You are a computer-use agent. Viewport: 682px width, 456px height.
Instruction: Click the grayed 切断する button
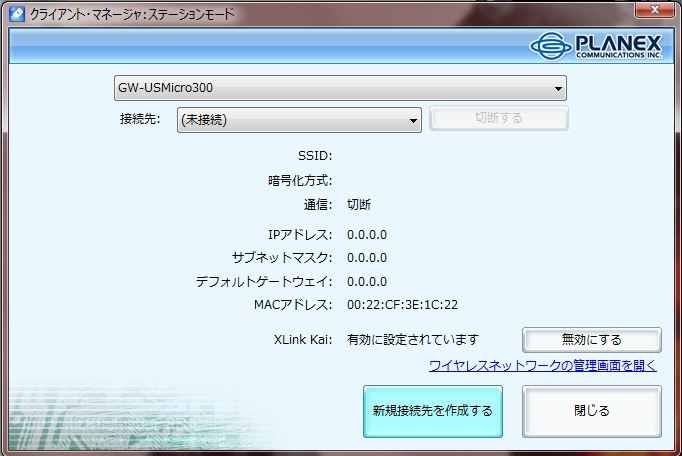coord(498,118)
